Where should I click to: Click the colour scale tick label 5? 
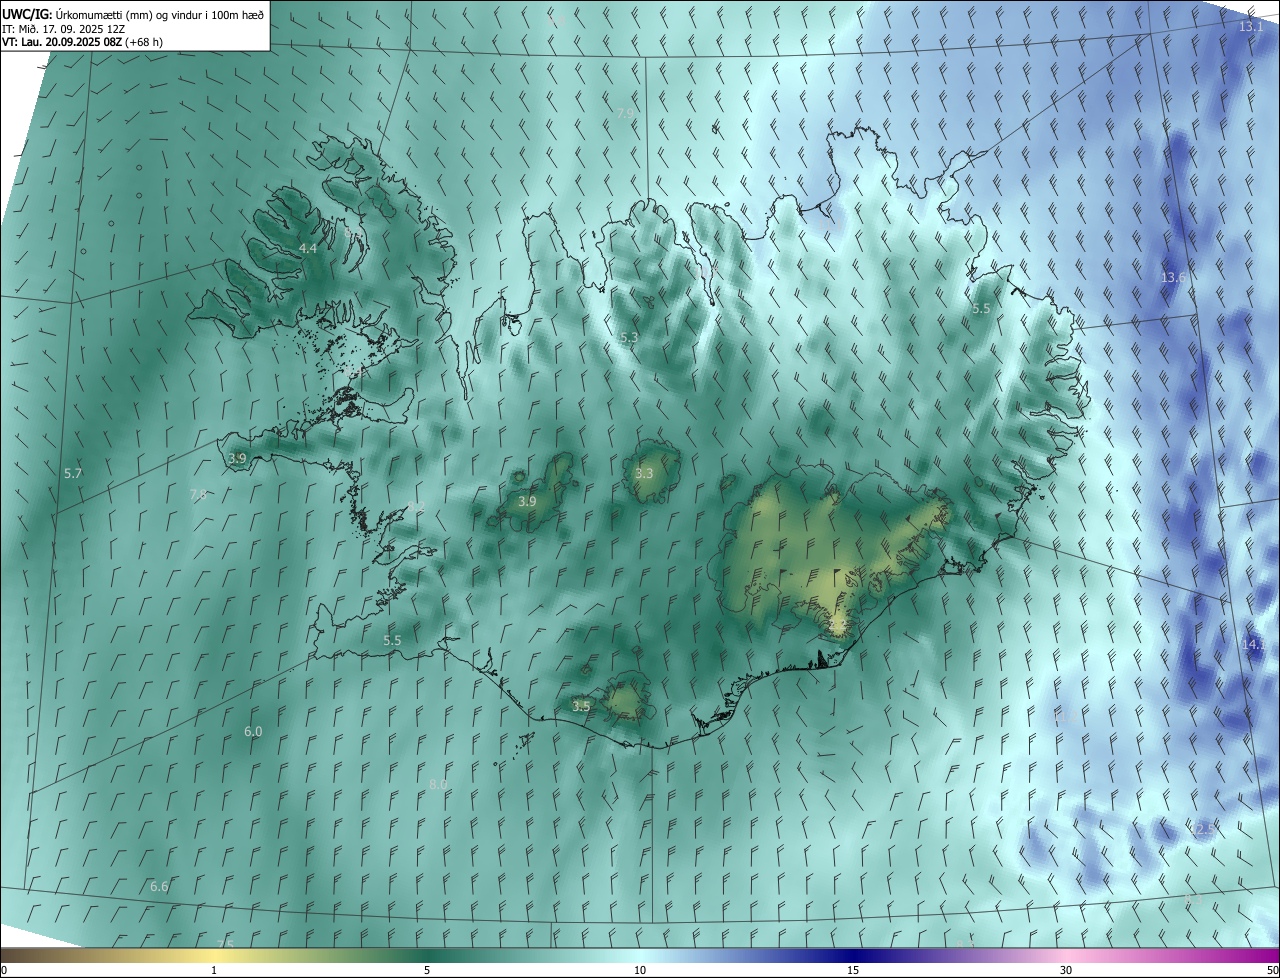427,970
